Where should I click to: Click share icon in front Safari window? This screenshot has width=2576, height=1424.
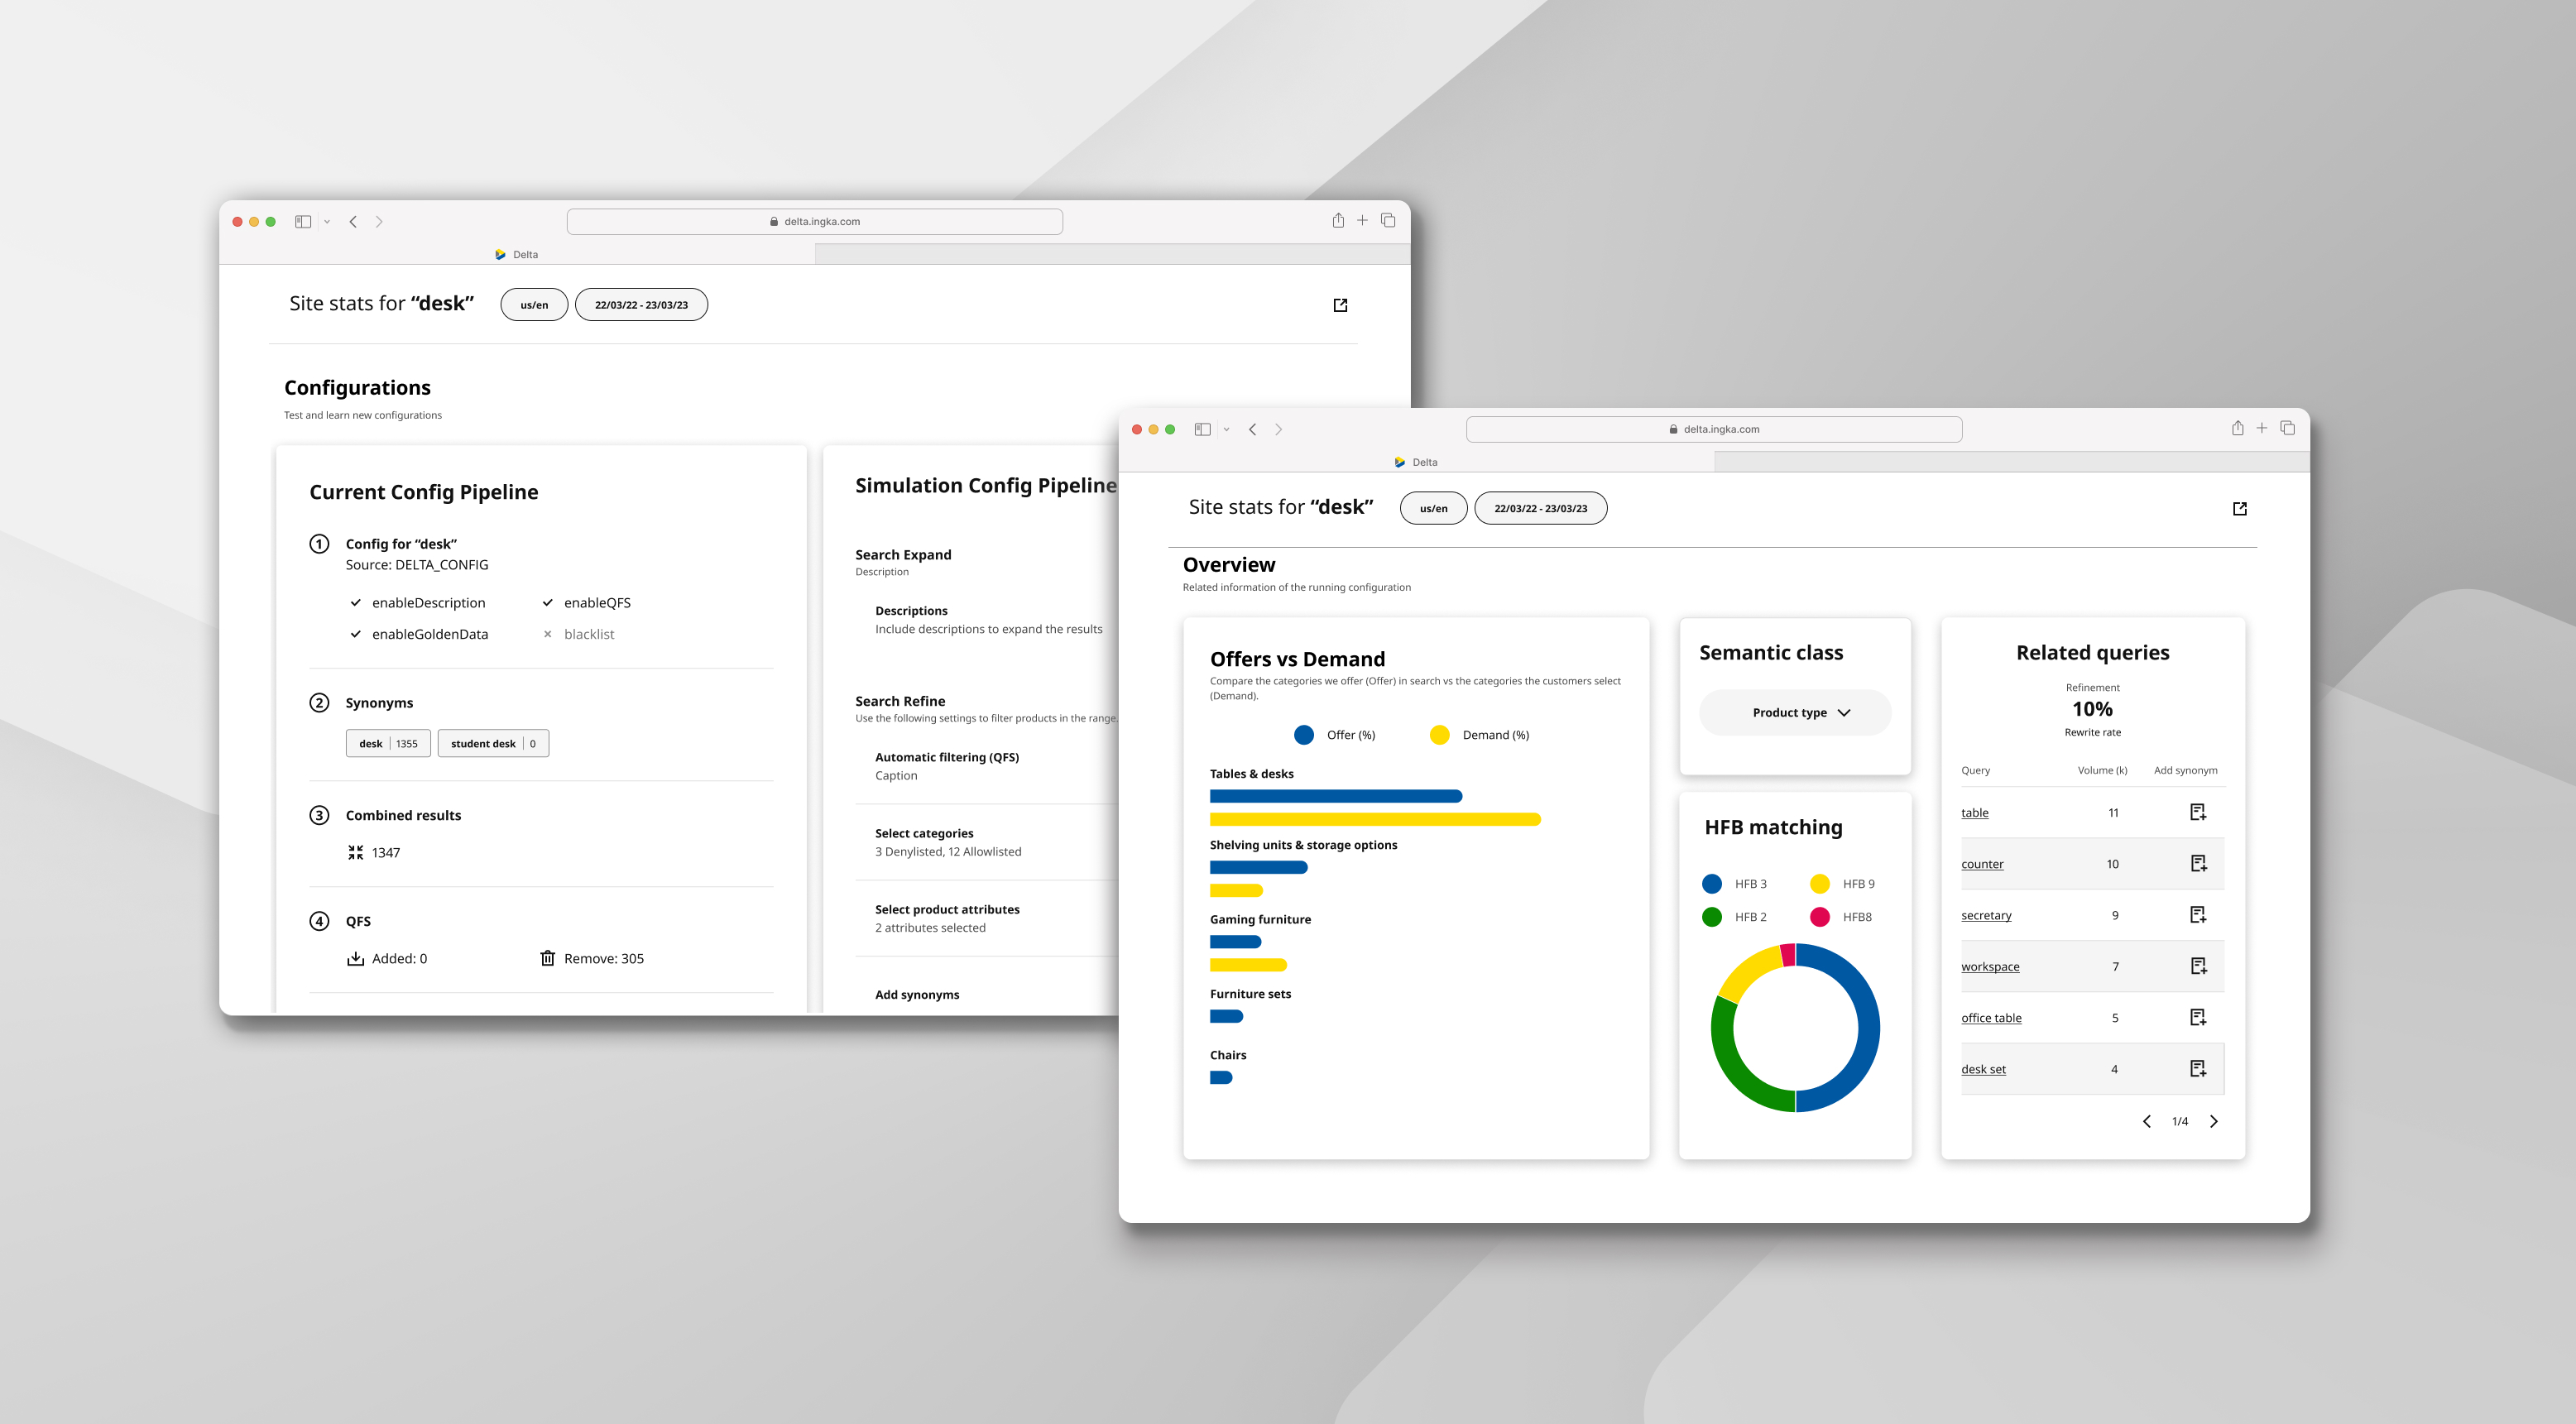(x=2237, y=428)
